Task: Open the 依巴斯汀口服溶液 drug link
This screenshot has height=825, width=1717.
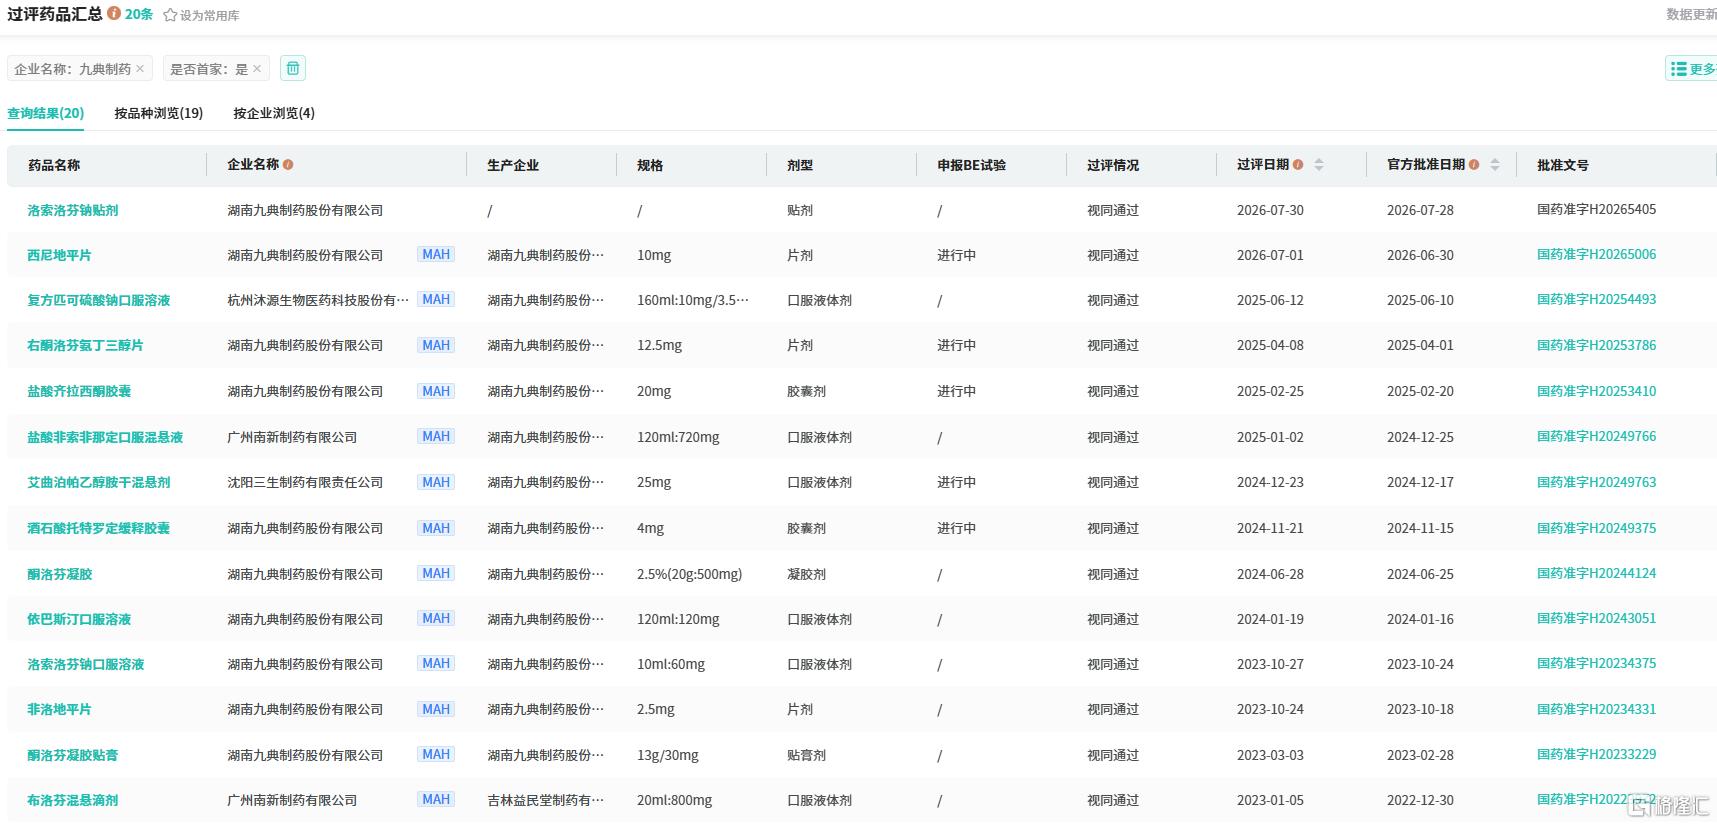Action: [x=79, y=619]
